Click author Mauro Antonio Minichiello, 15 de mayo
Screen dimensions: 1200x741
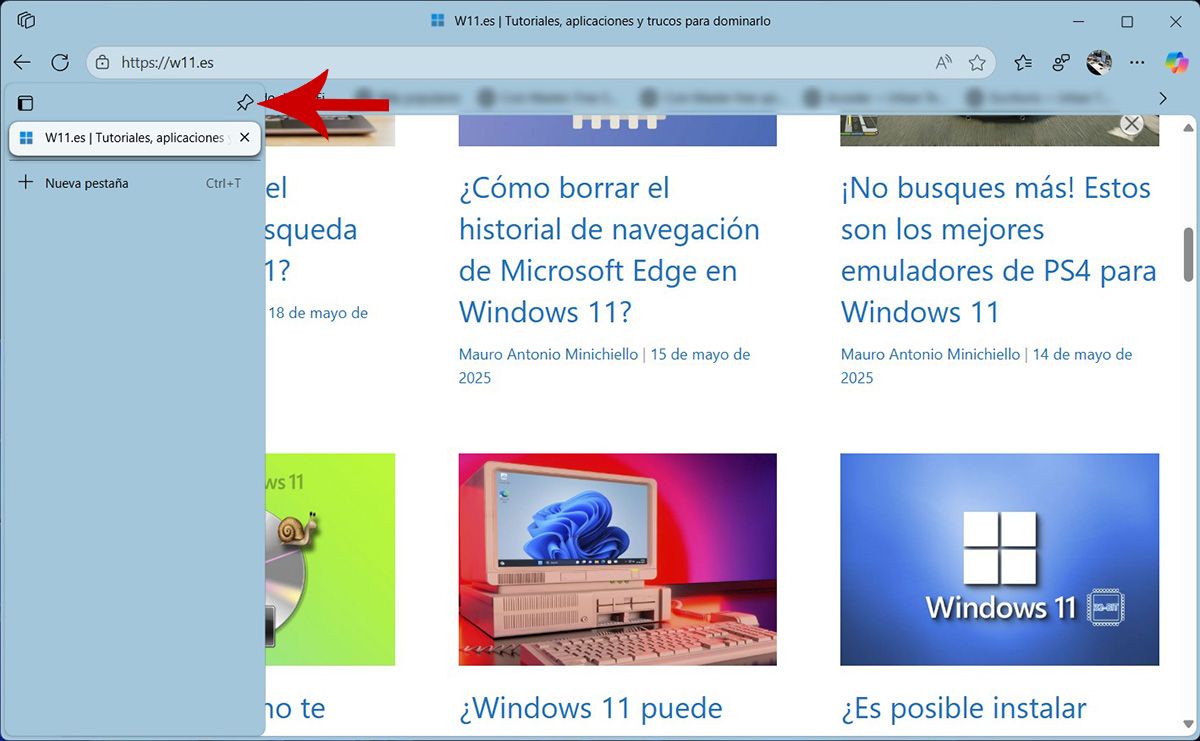coord(604,366)
